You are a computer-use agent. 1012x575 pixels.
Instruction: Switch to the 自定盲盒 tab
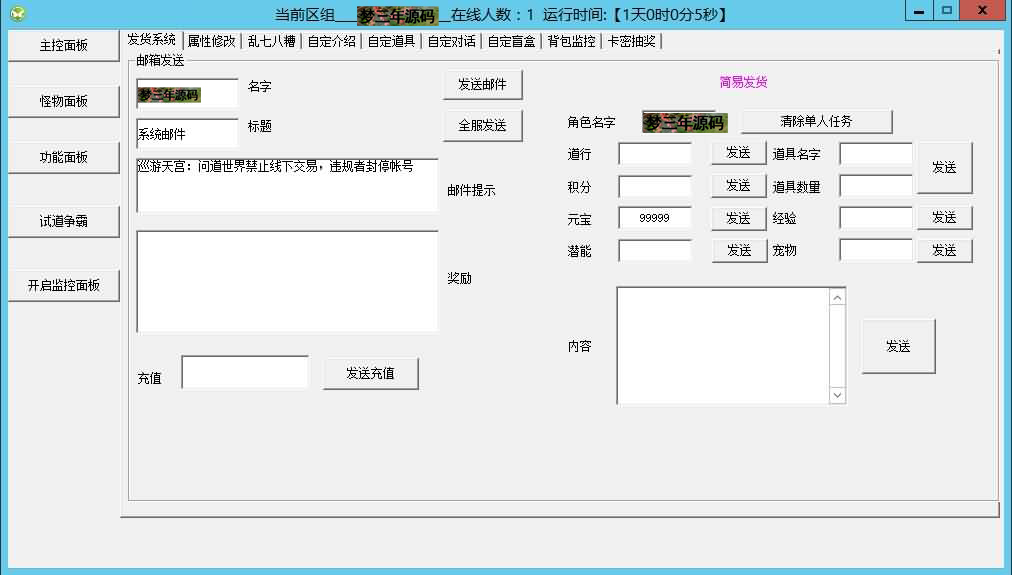(x=512, y=41)
